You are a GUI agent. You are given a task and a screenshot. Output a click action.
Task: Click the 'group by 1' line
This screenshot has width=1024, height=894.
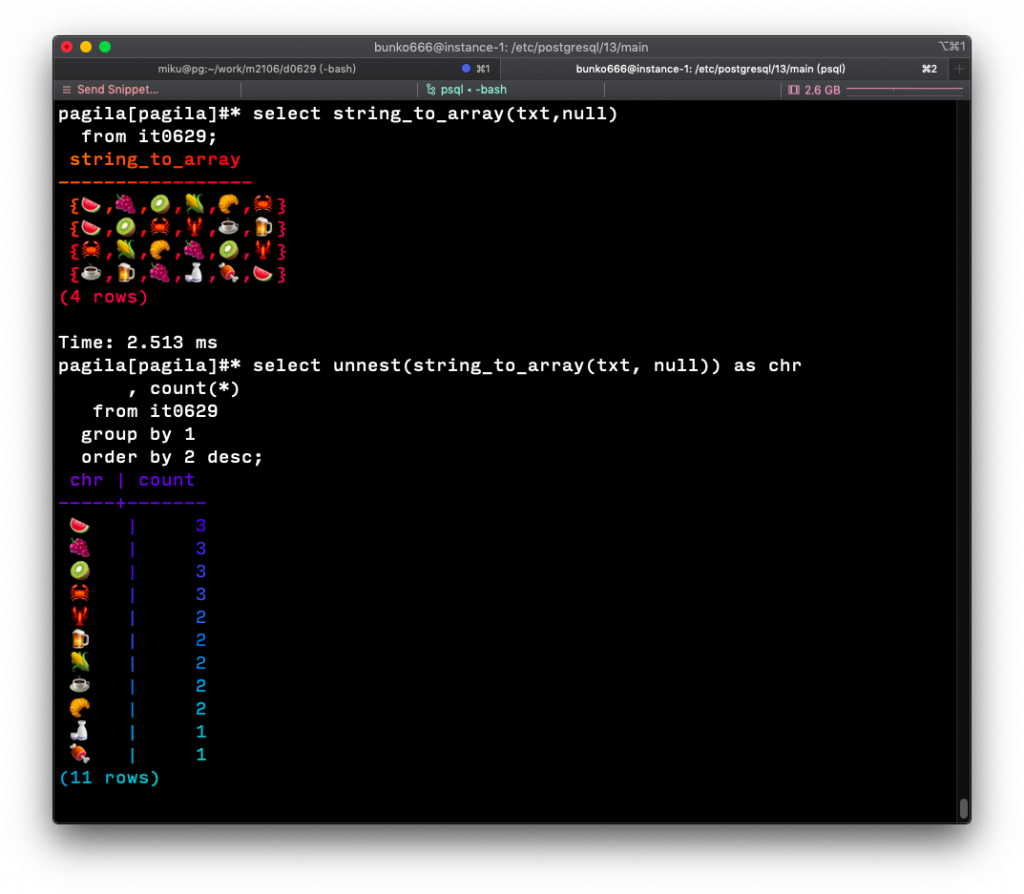138,434
